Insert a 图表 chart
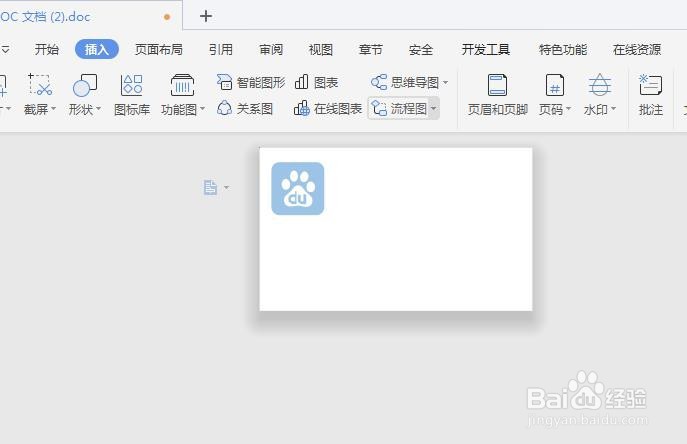Screen dimensions: 687x444 pos(317,82)
